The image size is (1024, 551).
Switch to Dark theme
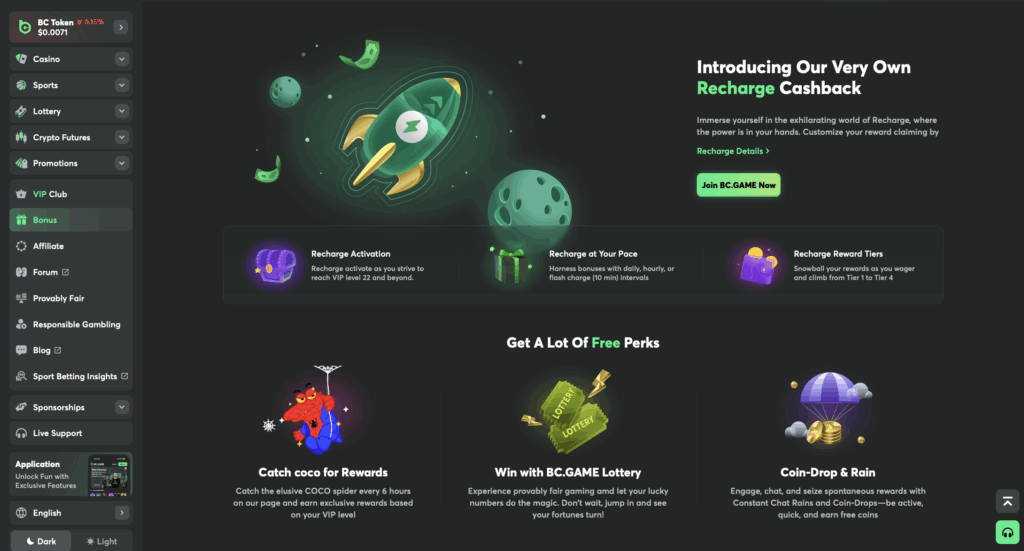point(40,541)
